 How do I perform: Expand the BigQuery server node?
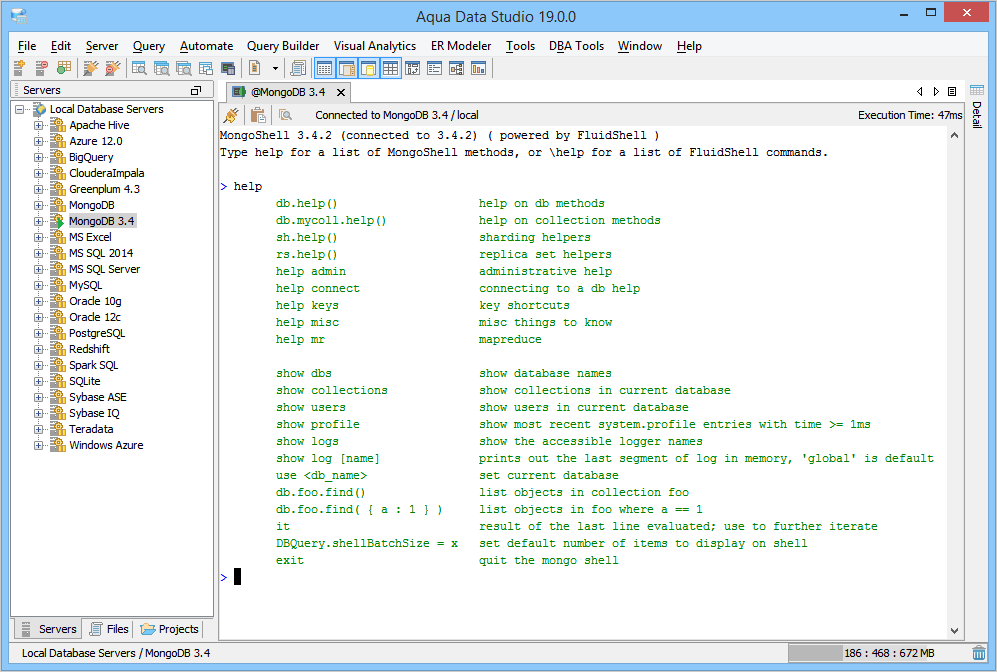point(39,157)
